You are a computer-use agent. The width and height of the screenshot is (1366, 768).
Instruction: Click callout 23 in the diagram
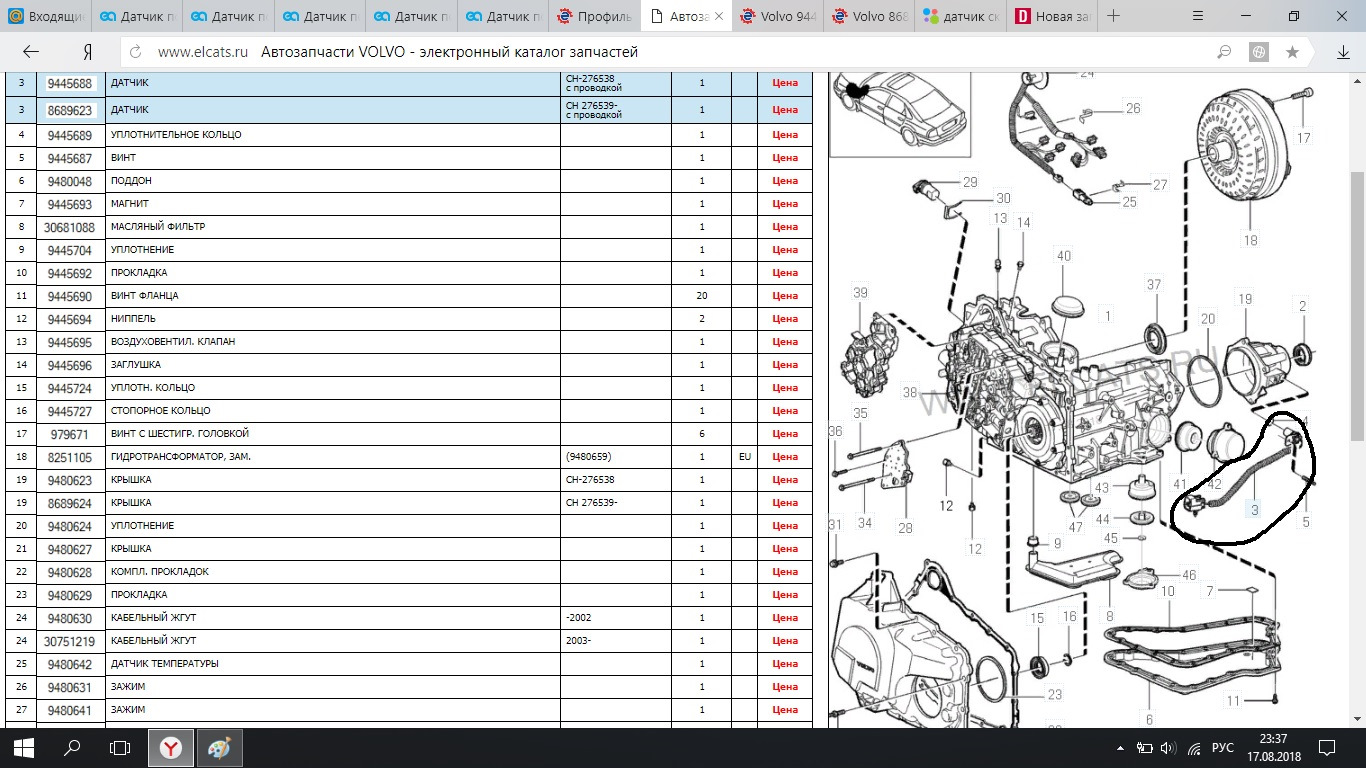(x=1055, y=695)
